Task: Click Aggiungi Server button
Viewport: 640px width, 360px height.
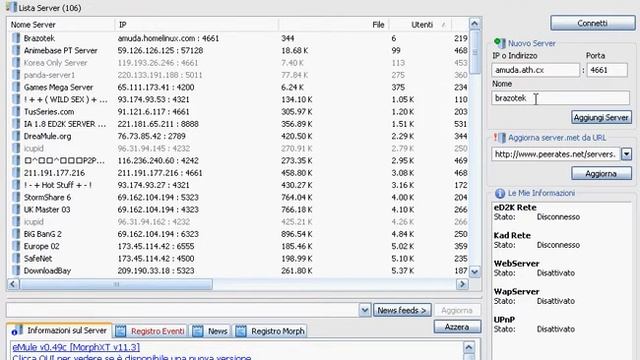Action: pos(601,118)
